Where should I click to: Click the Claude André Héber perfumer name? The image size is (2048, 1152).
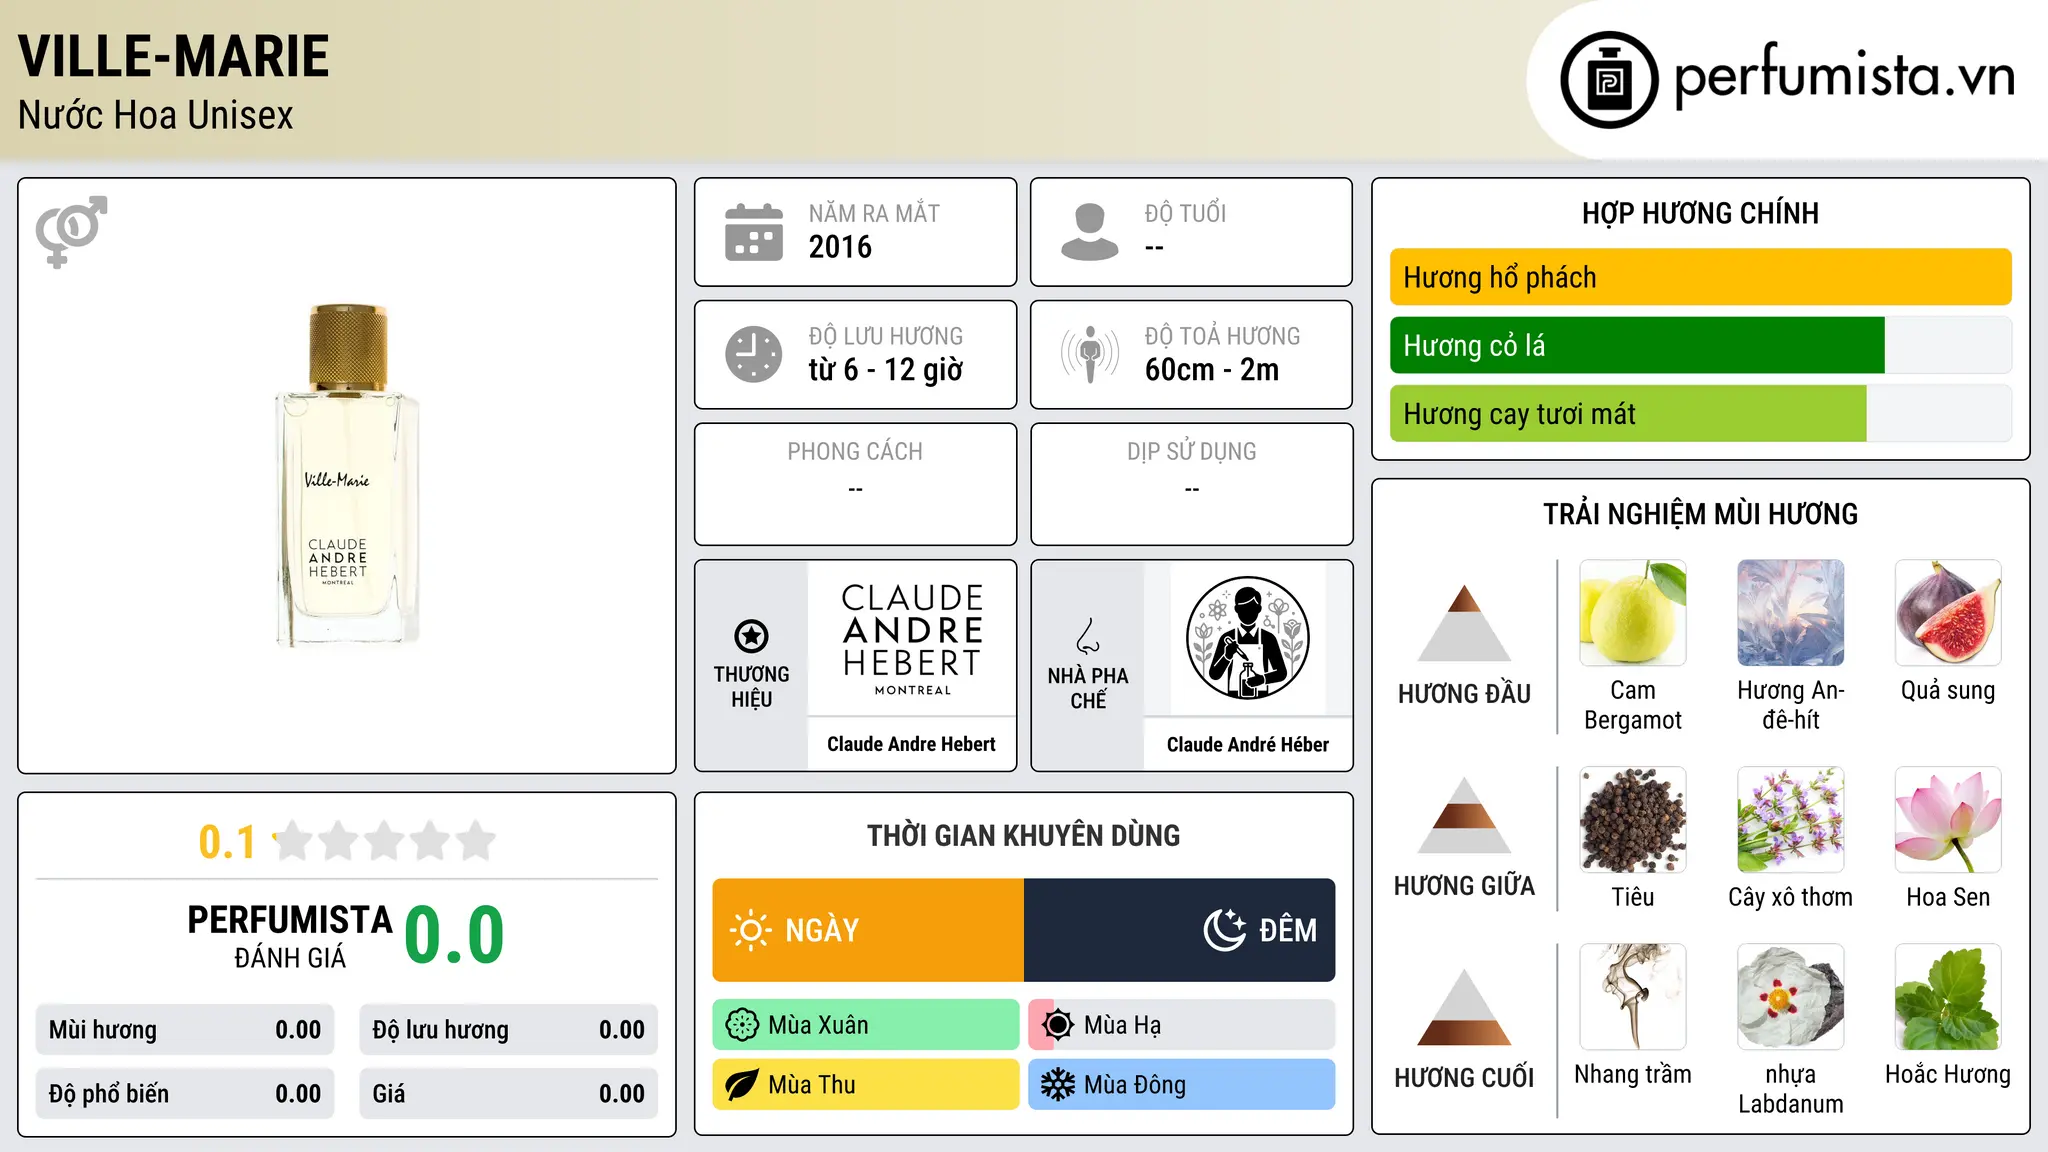(1248, 744)
